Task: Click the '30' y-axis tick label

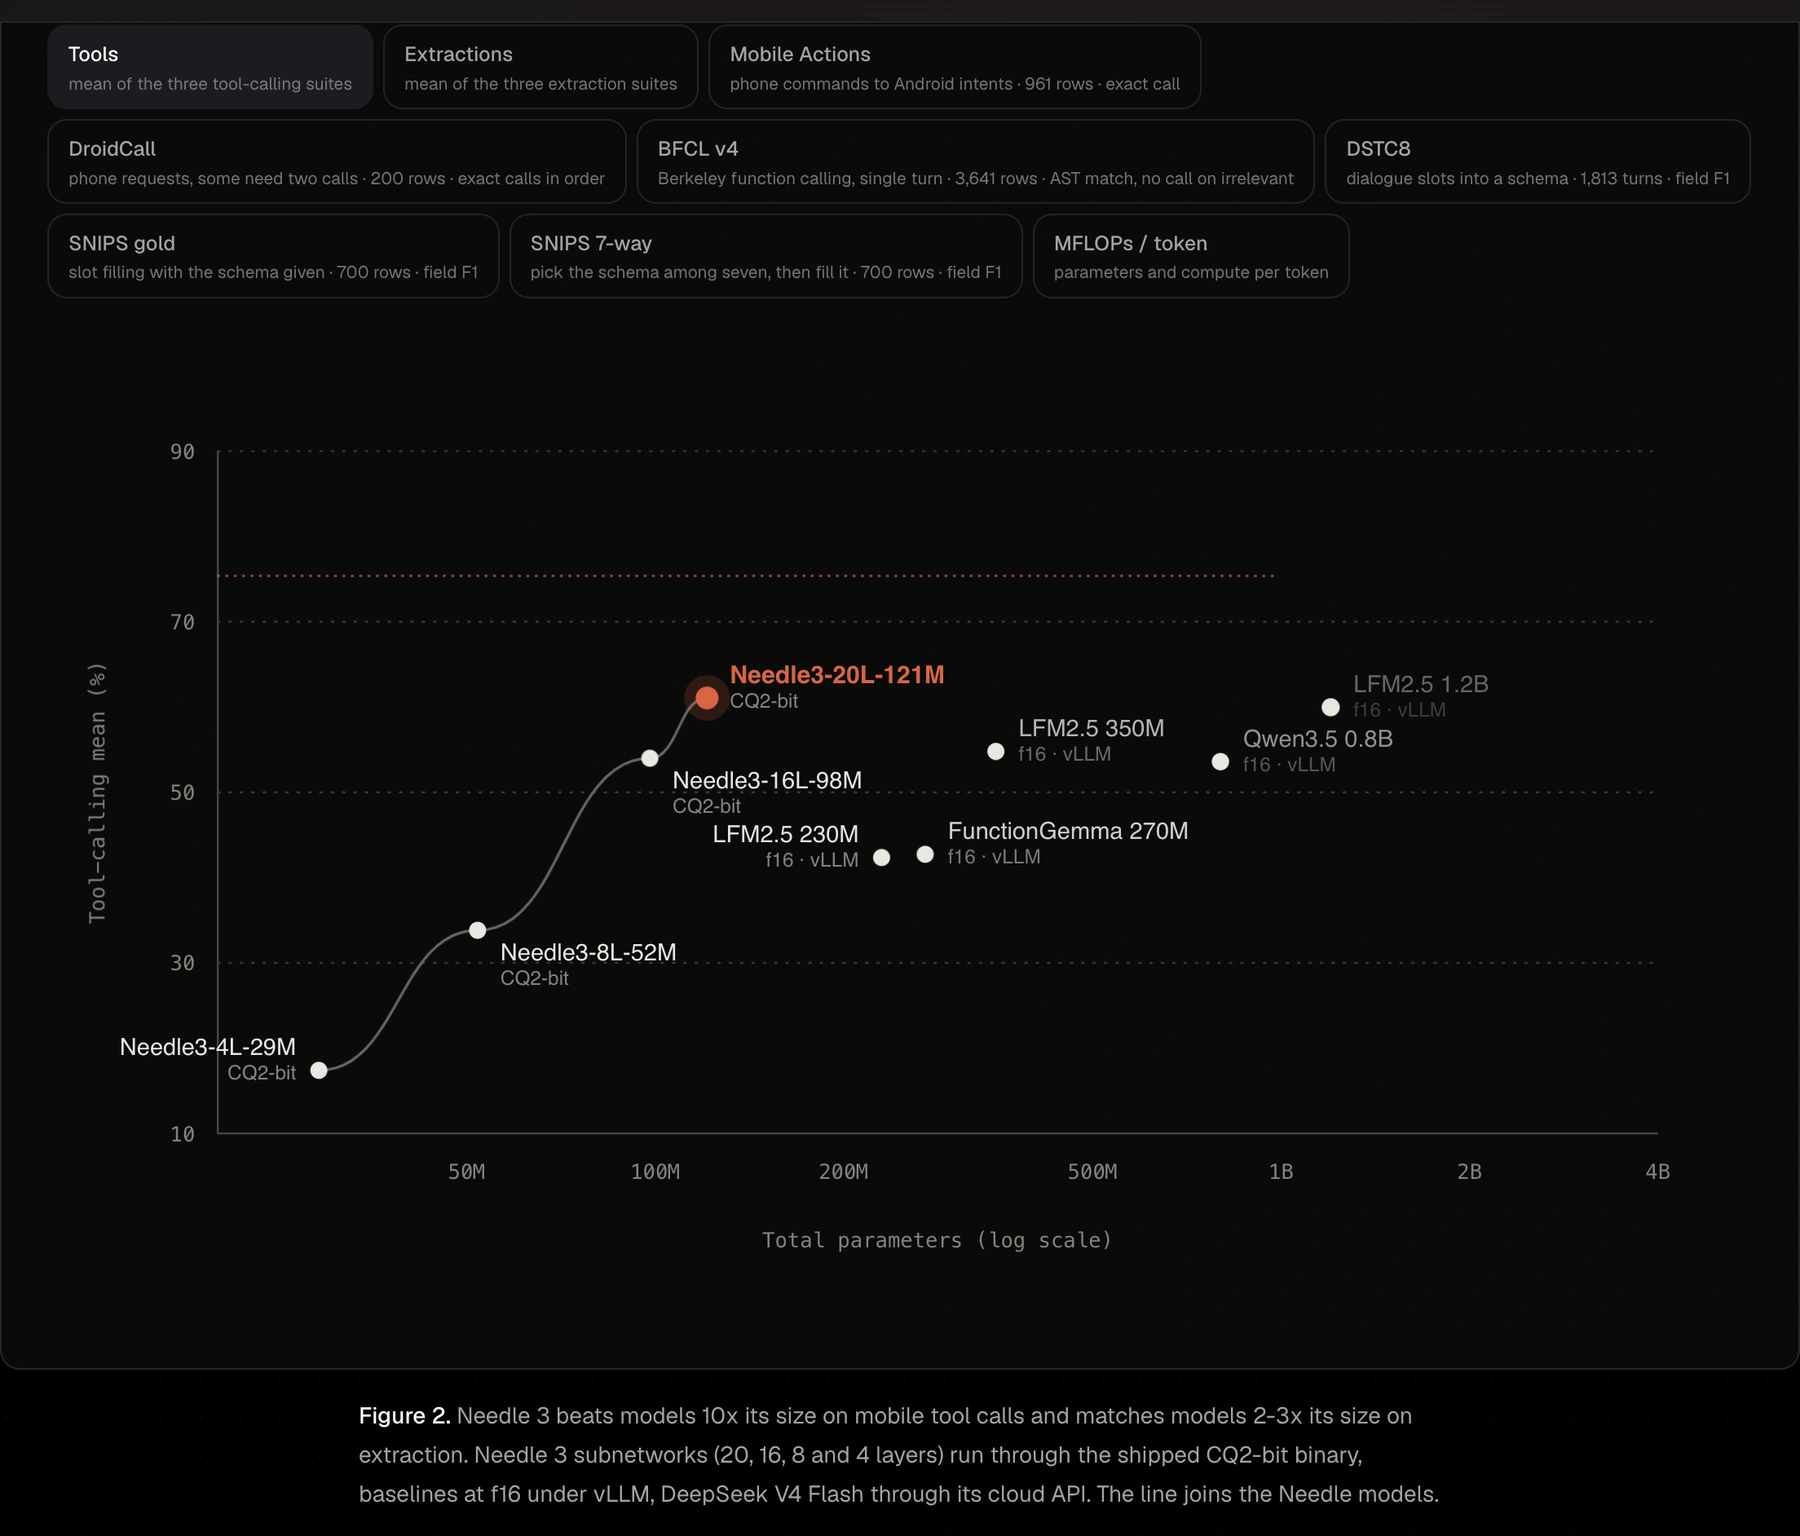Action: [182, 963]
